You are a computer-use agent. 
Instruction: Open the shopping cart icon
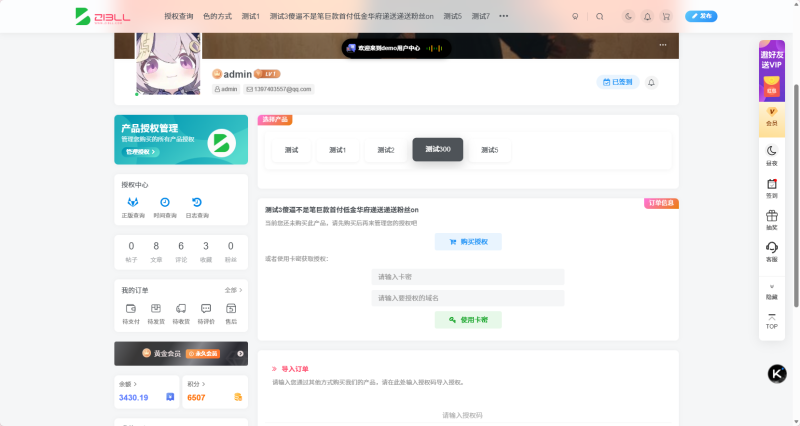[666, 16]
